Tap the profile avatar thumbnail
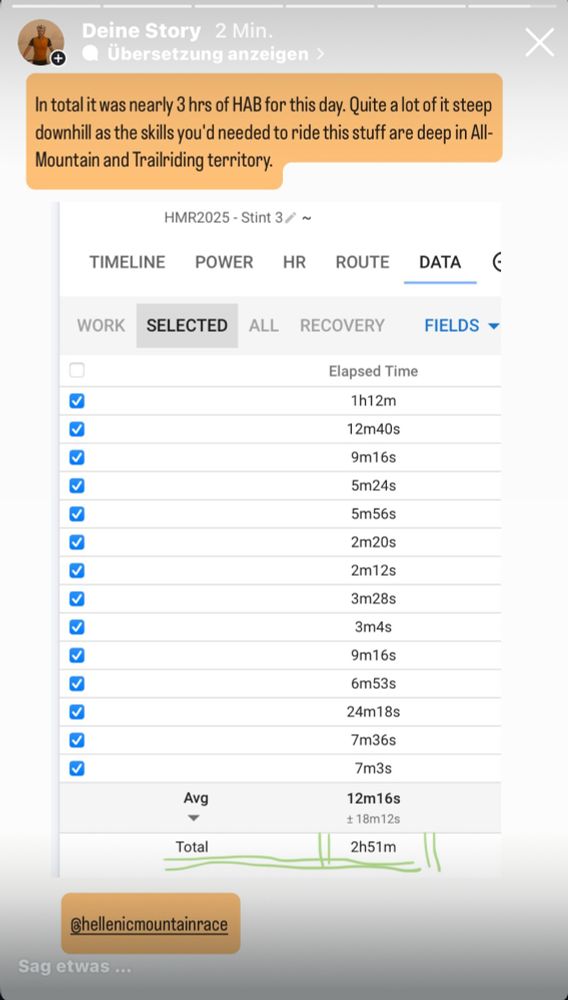This screenshot has height=1000, width=568. pos(41,42)
